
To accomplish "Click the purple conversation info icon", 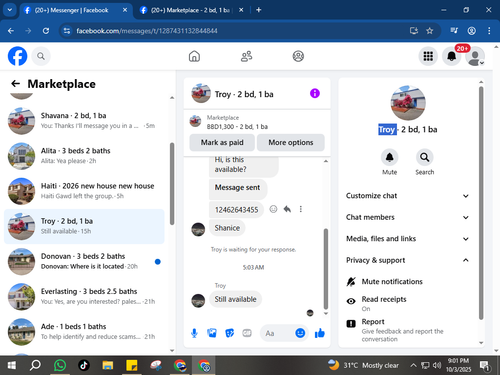I will 315,93.
